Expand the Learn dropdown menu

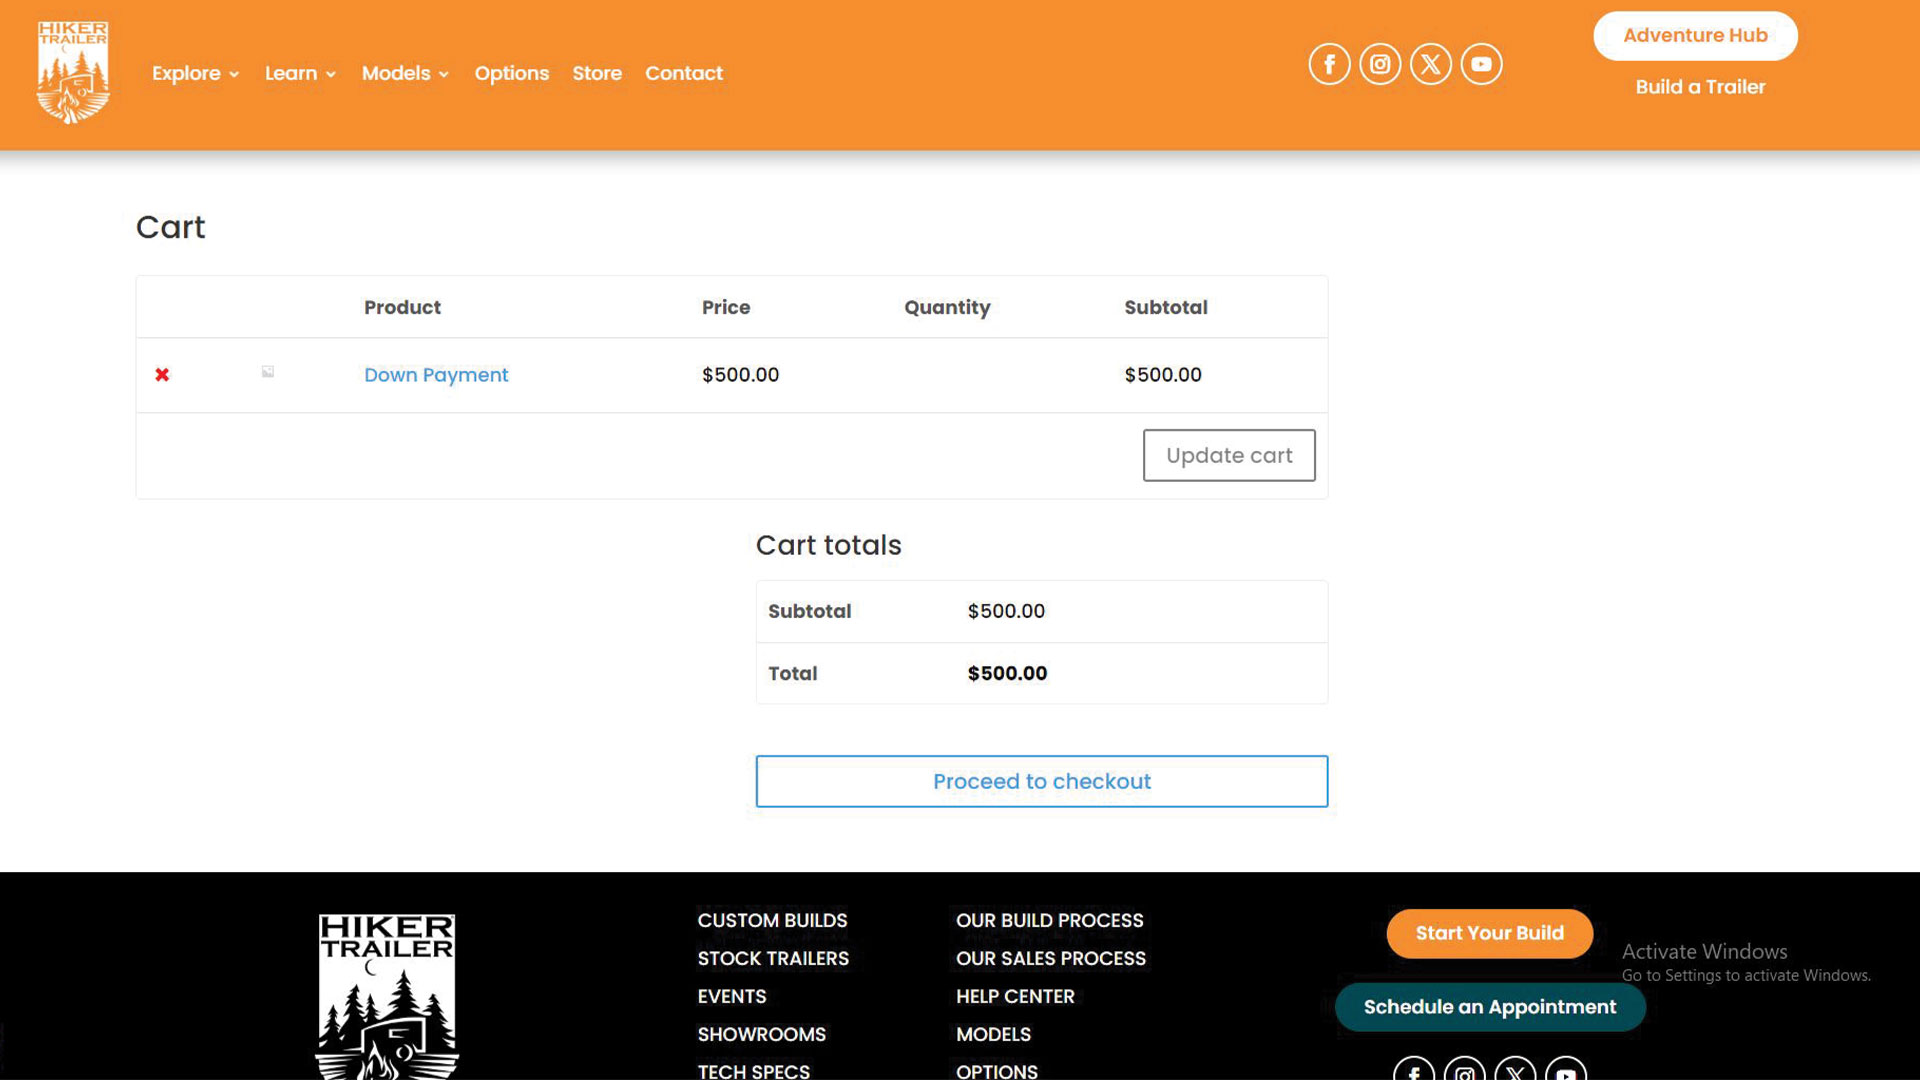click(x=300, y=73)
